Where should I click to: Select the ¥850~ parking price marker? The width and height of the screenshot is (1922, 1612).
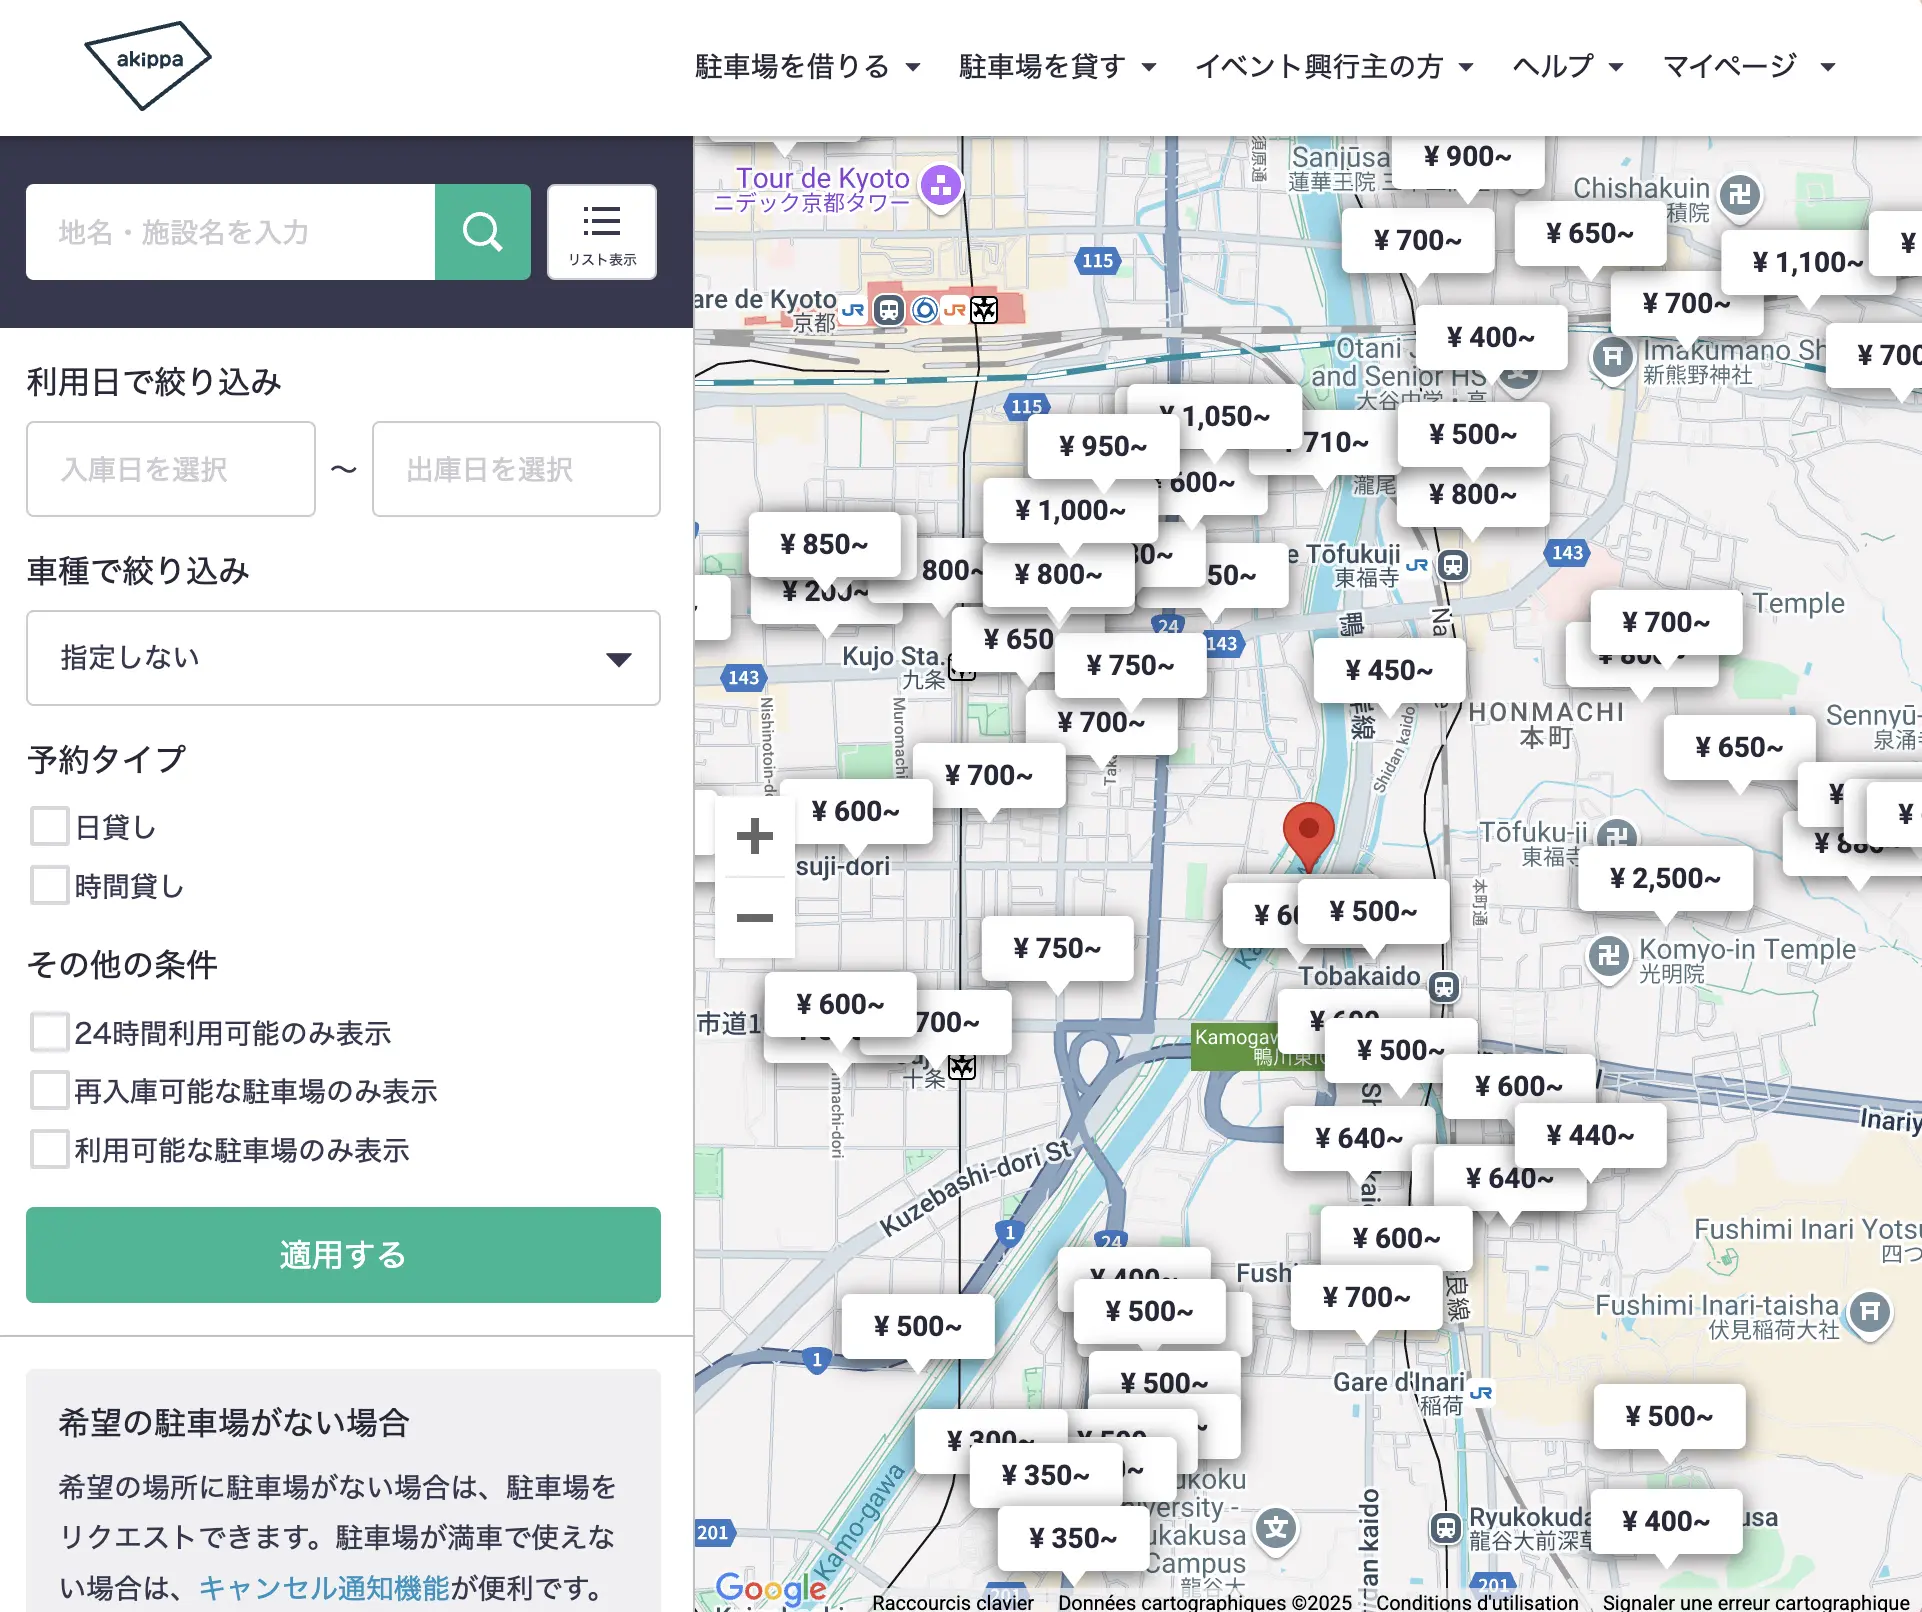824,544
